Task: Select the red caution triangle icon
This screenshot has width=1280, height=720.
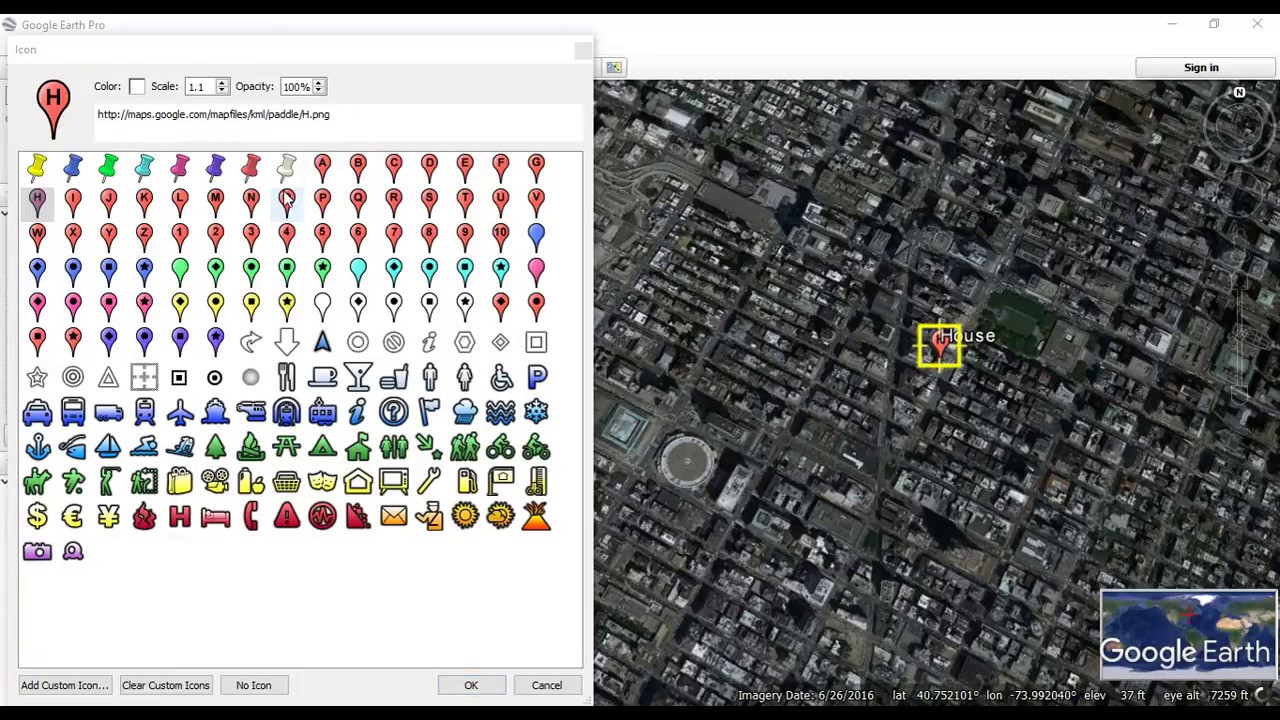Action: 287,517
